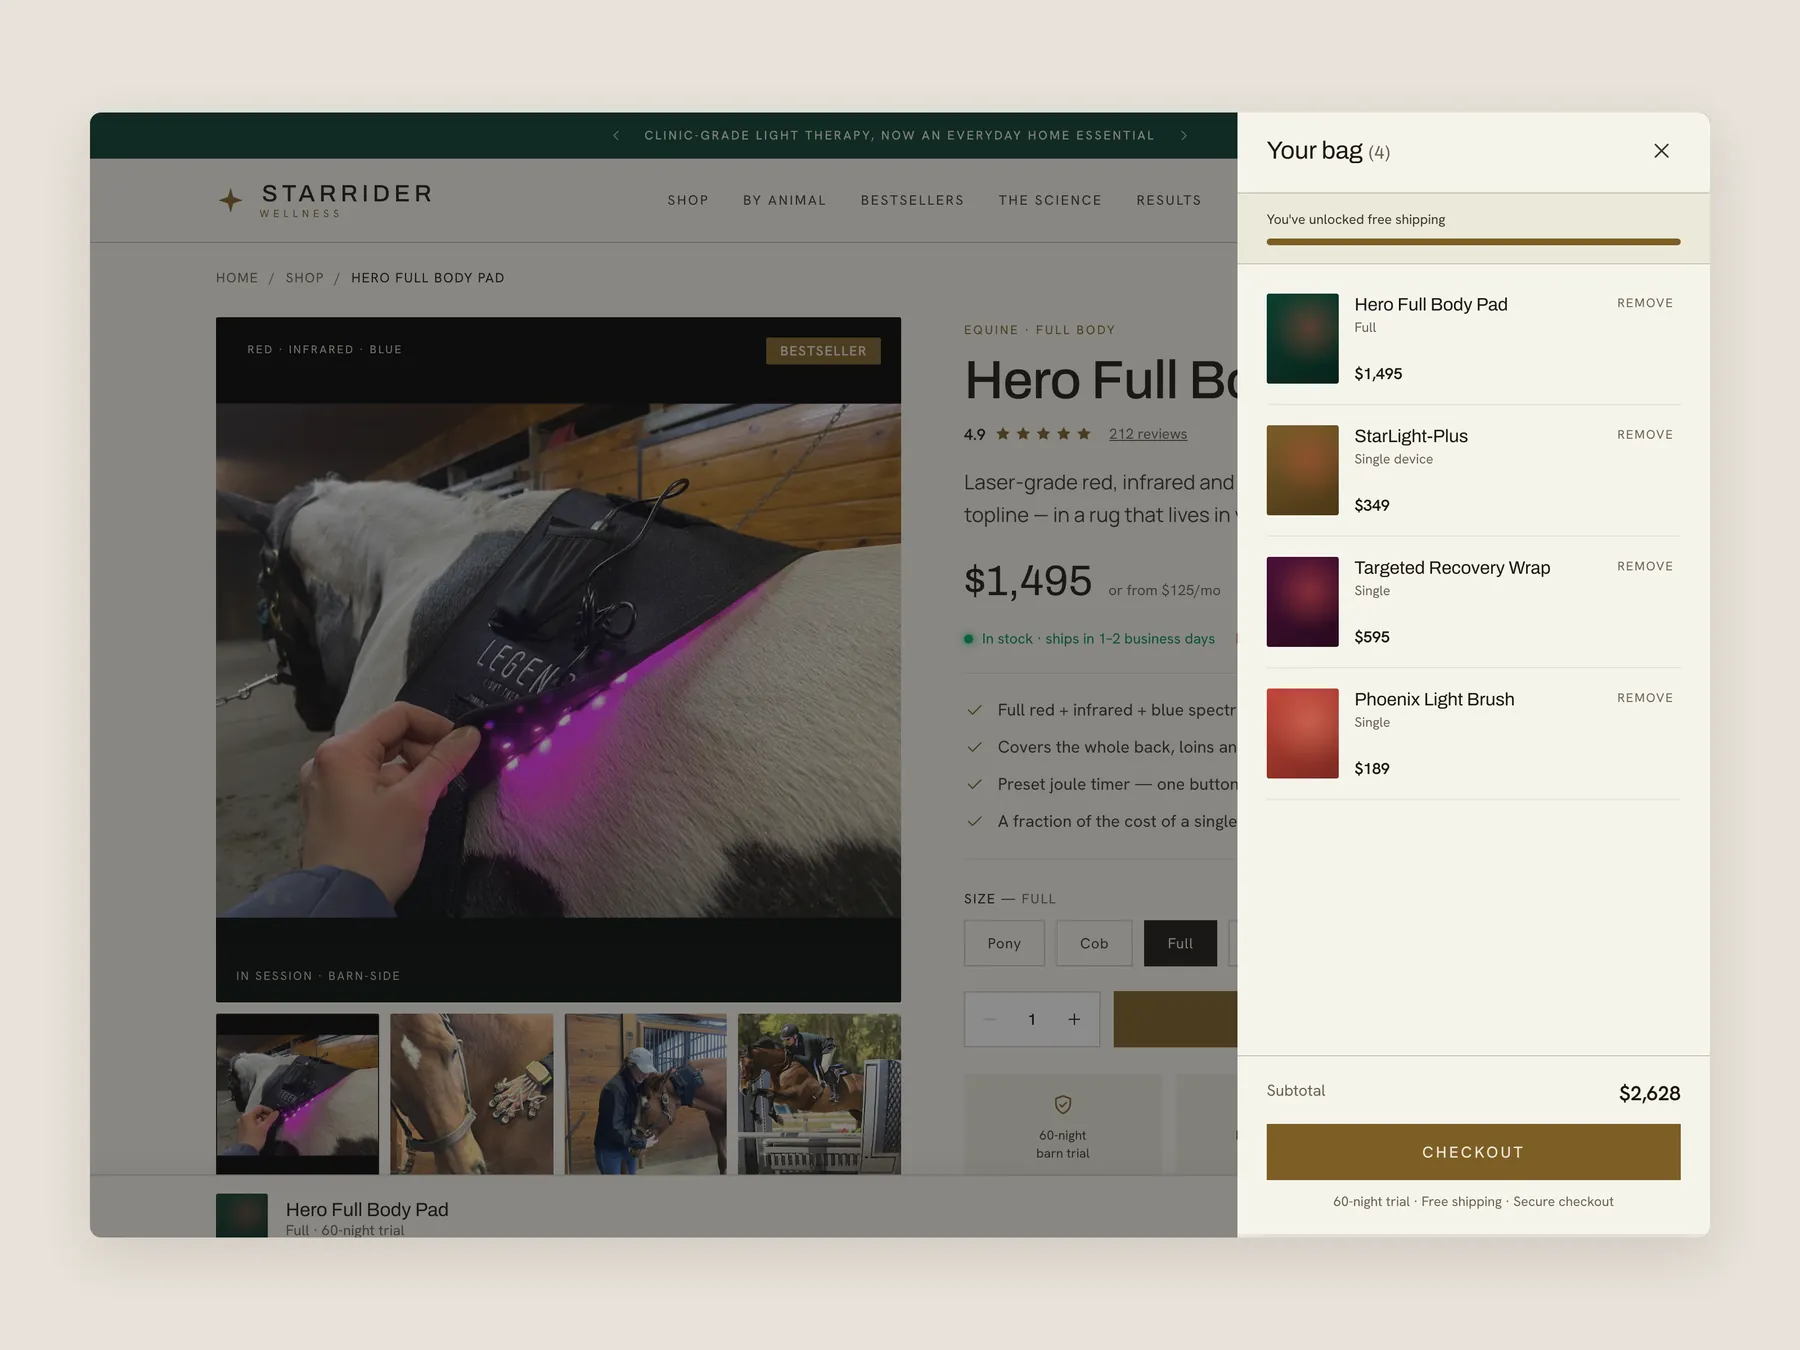Select Full size option

coord(1180,943)
